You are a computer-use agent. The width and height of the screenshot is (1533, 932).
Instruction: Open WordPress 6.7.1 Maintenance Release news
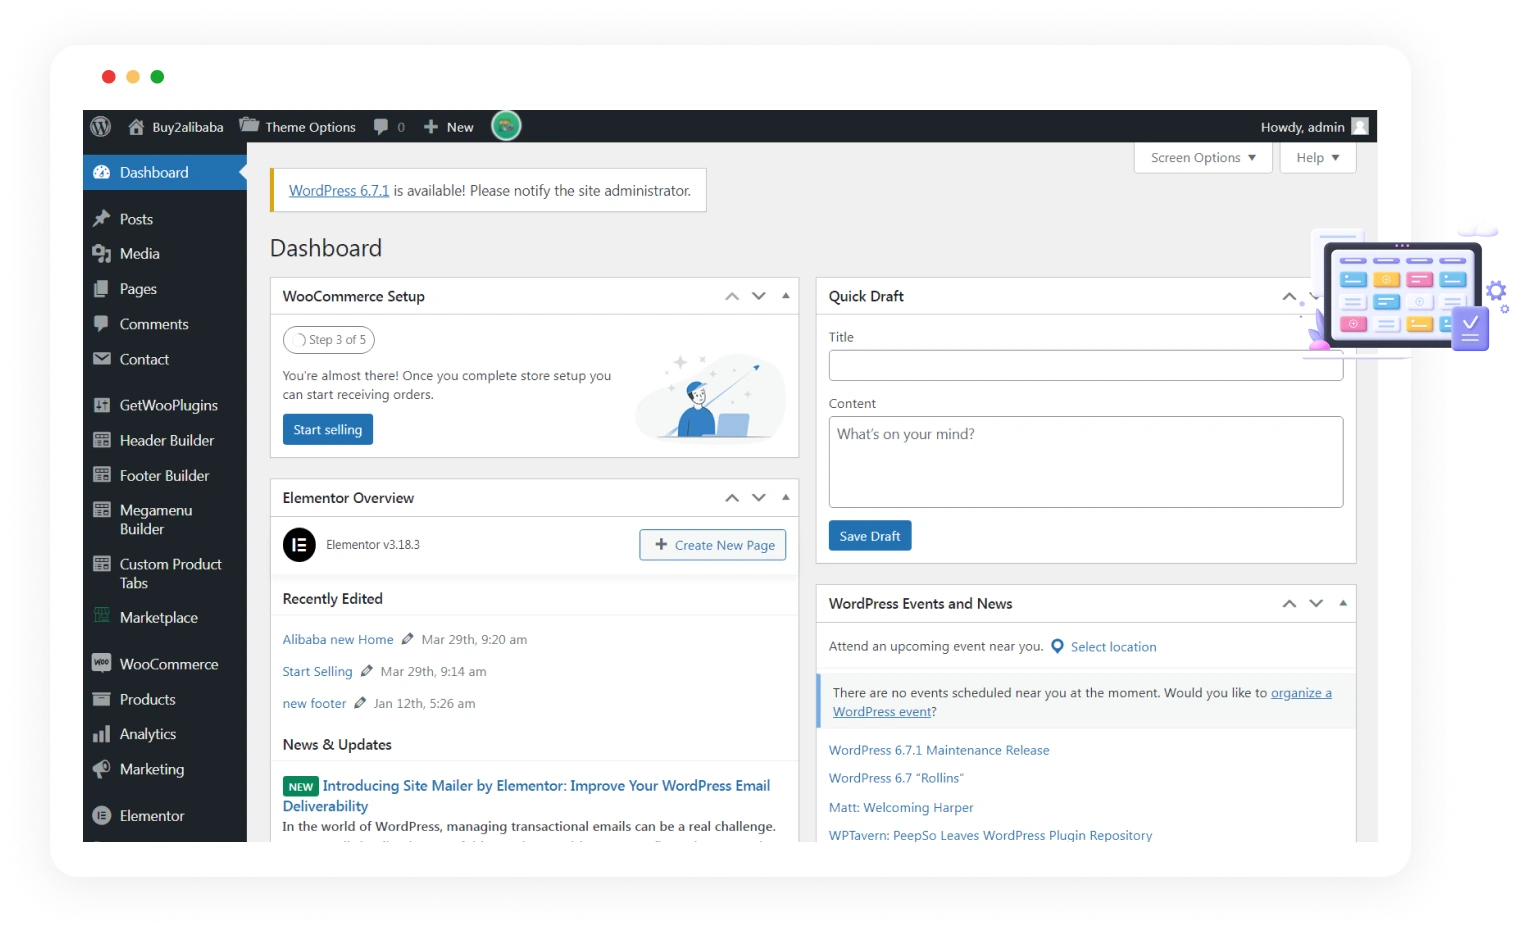click(x=939, y=750)
